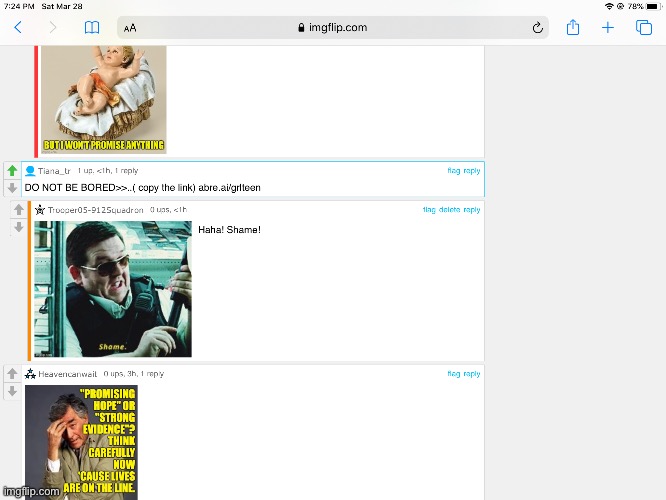Open a new tab with the plus icon
Screen dimensions: 666x500
click(x=608, y=28)
